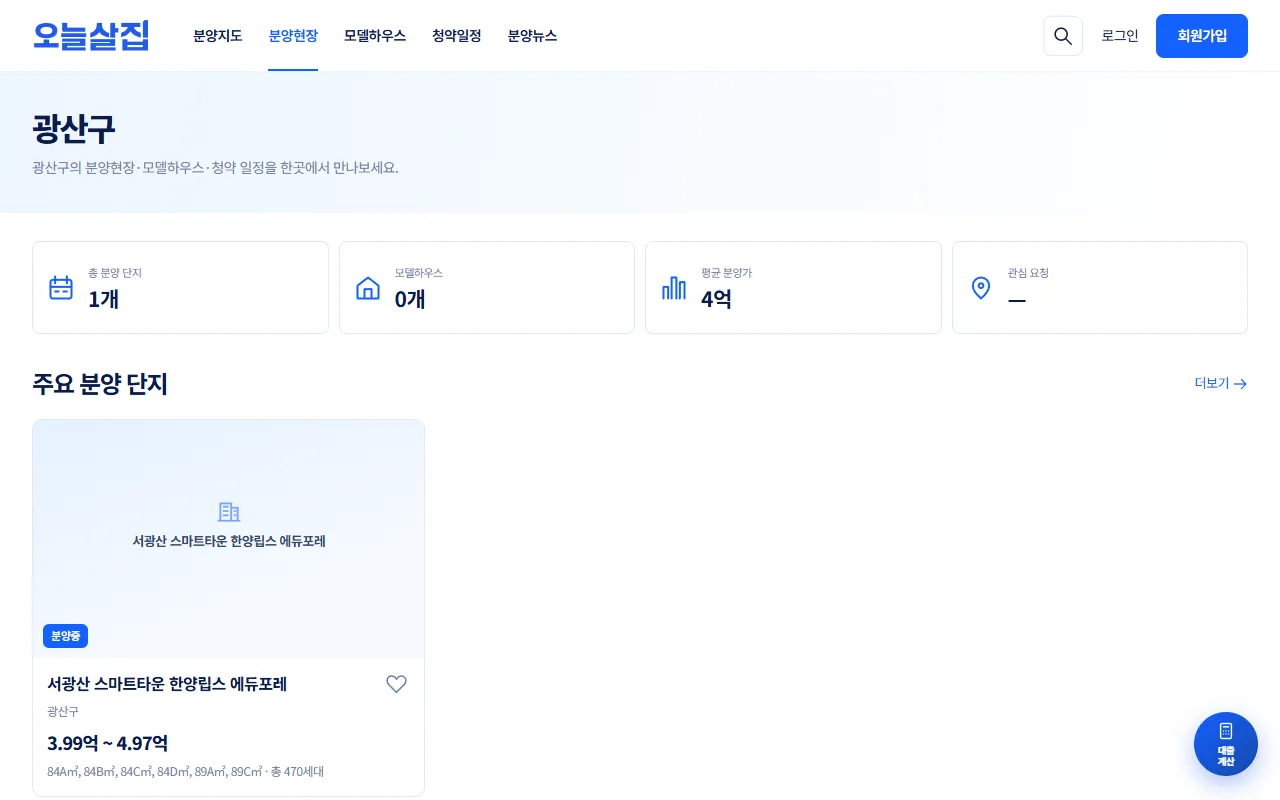
Task: Click the 광산구의 분양현장 subtitle description
Action: point(215,168)
